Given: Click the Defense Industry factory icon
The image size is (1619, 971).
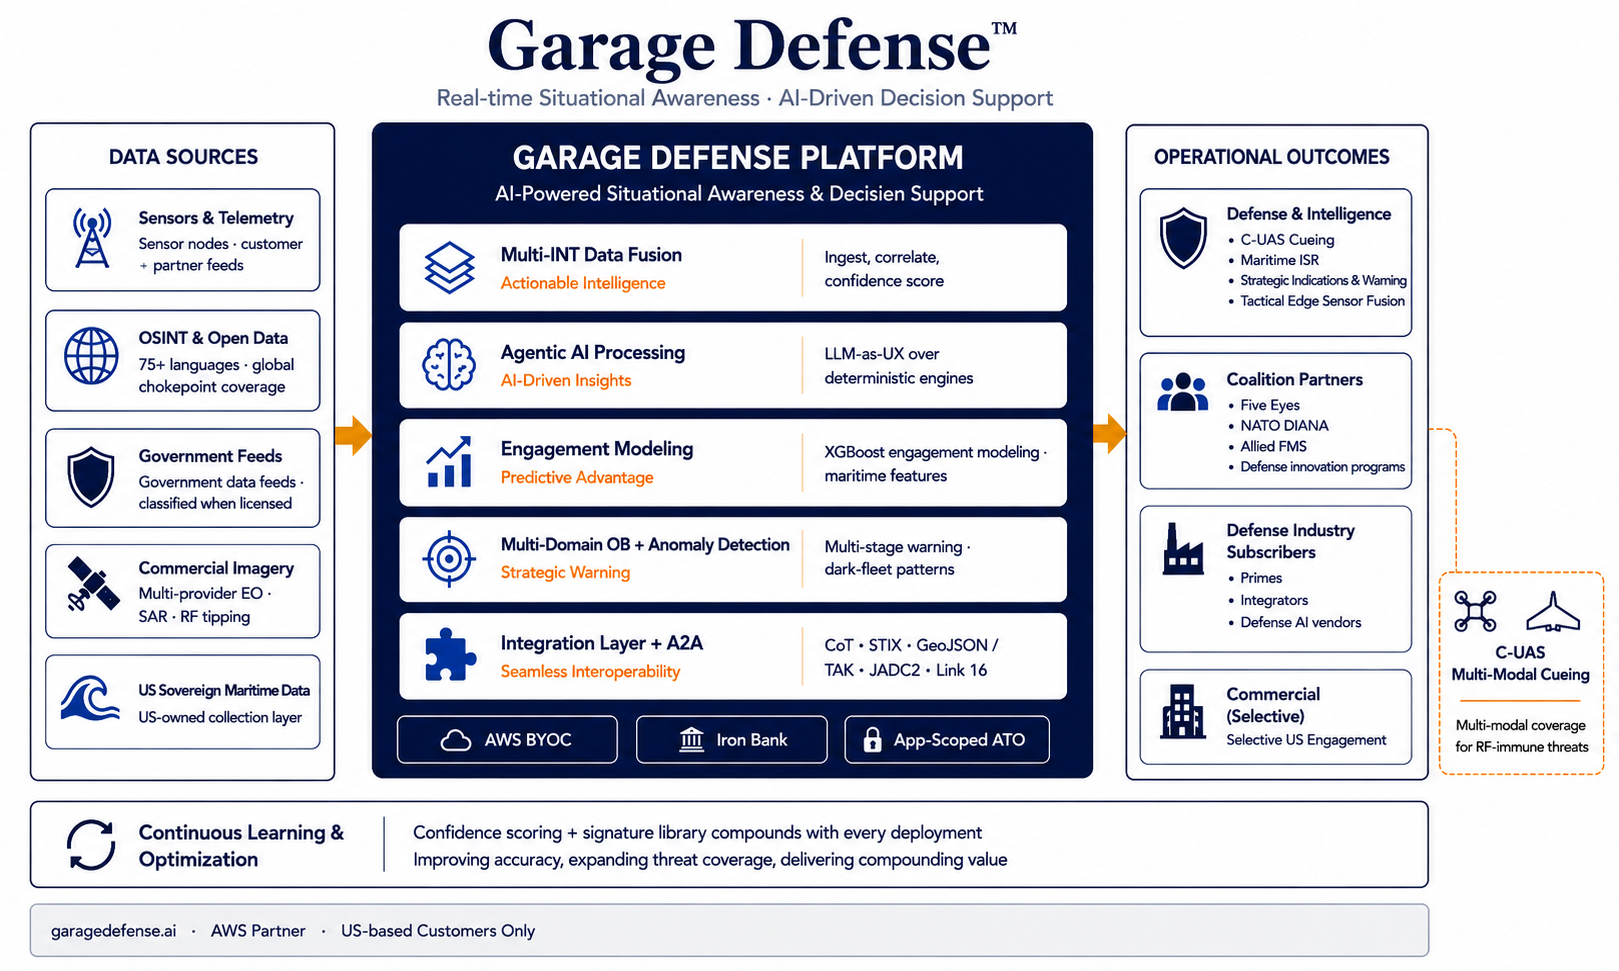Looking at the screenshot, I should click(1183, 549).
